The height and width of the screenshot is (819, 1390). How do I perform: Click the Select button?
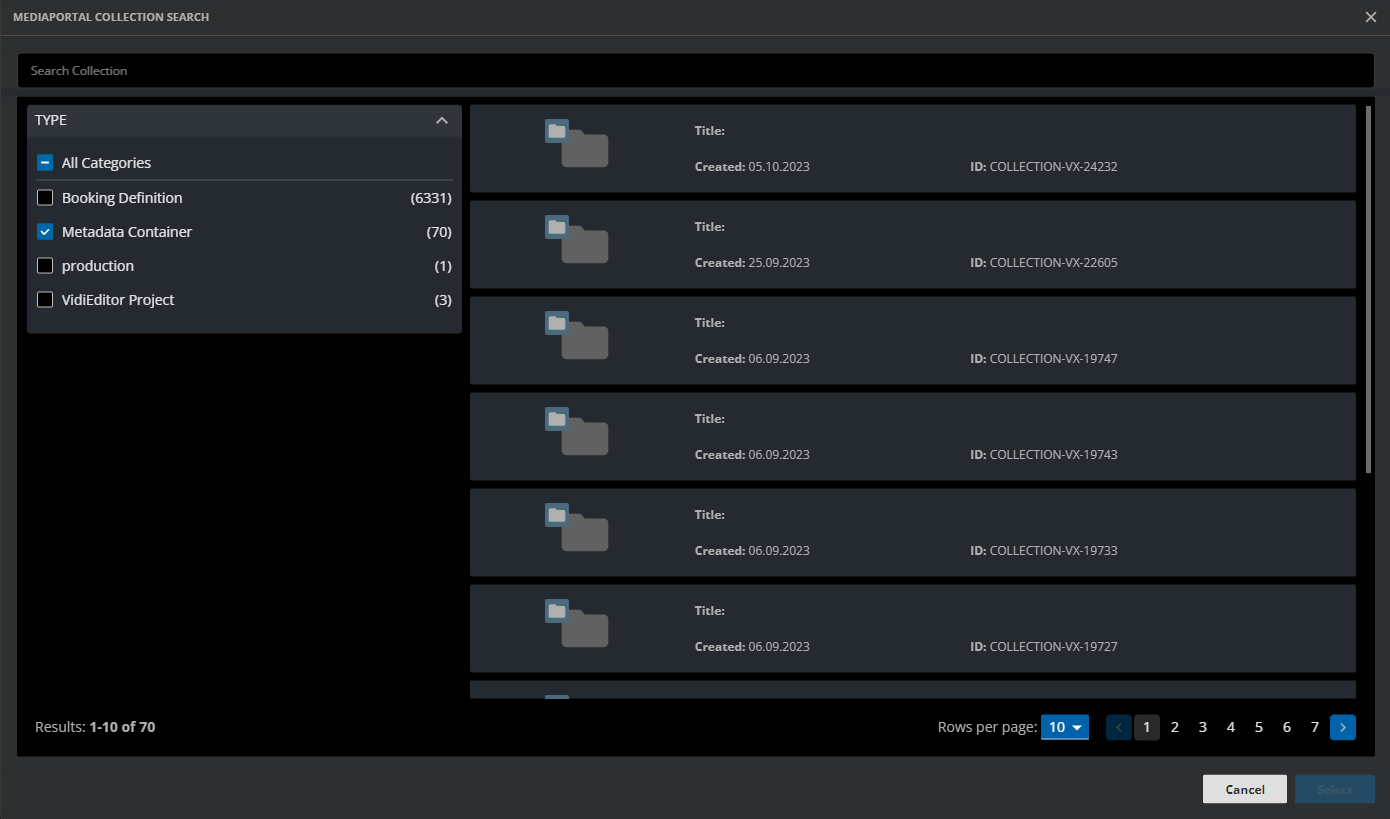(x=1334, y=789)
